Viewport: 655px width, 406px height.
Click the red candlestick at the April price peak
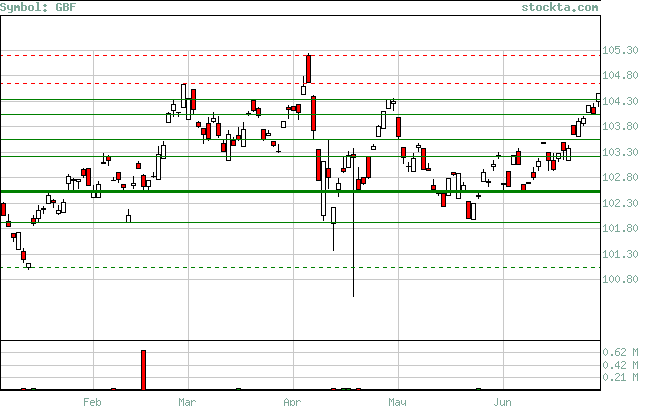[x=308, y=69]
